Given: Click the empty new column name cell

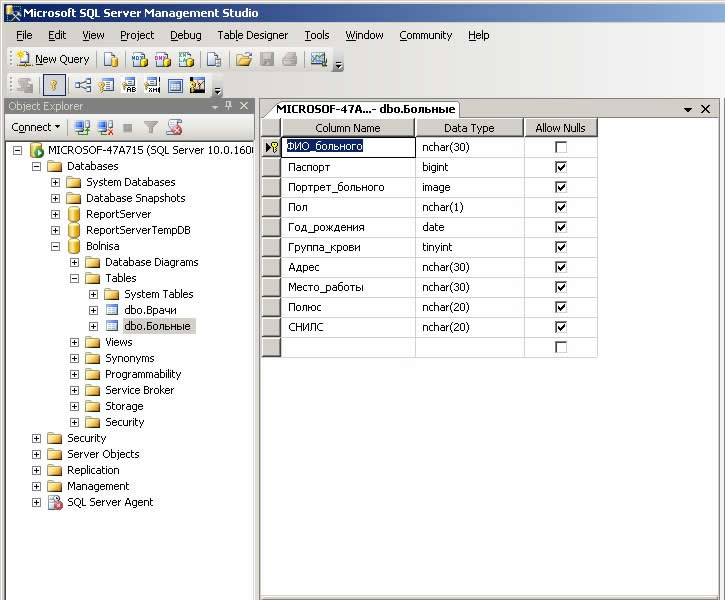Looking at the screenshot, I should [x=348, y=348].
